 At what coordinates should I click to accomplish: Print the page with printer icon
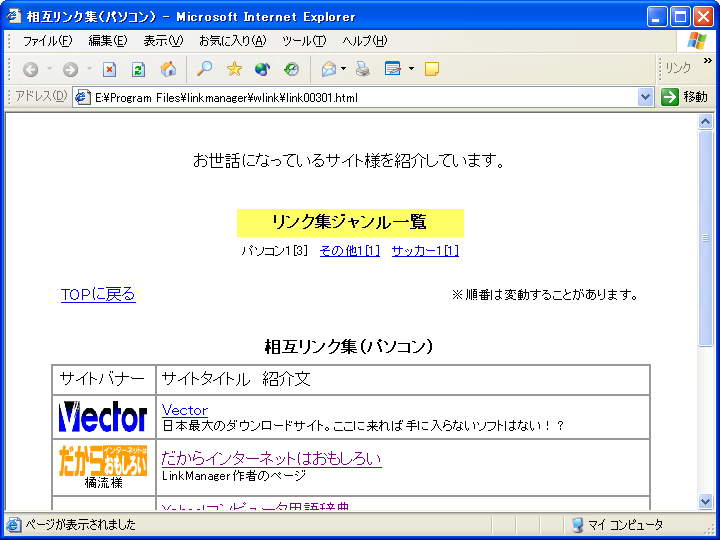pos(363,69)
